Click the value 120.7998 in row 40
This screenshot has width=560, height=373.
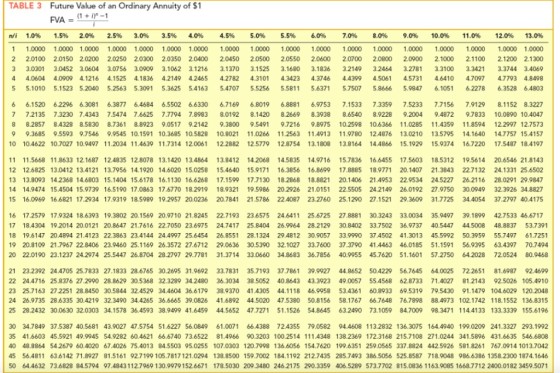pos(257,346)
